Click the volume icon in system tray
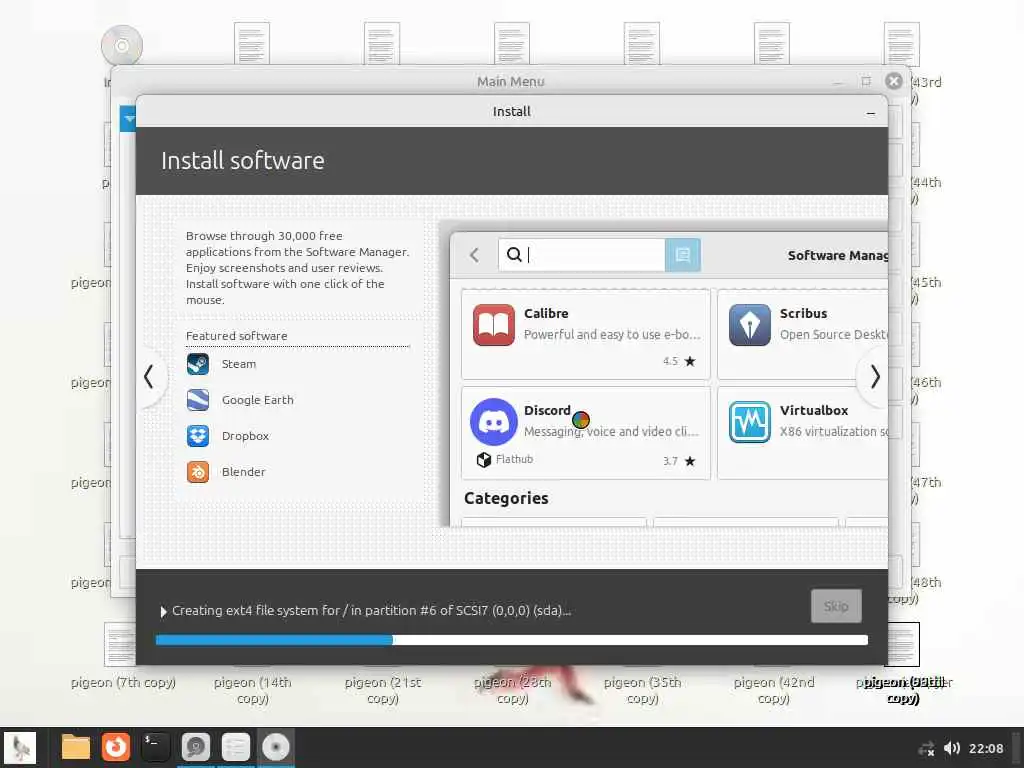This screenshot has width=1024, height=768. click(952, 748)
